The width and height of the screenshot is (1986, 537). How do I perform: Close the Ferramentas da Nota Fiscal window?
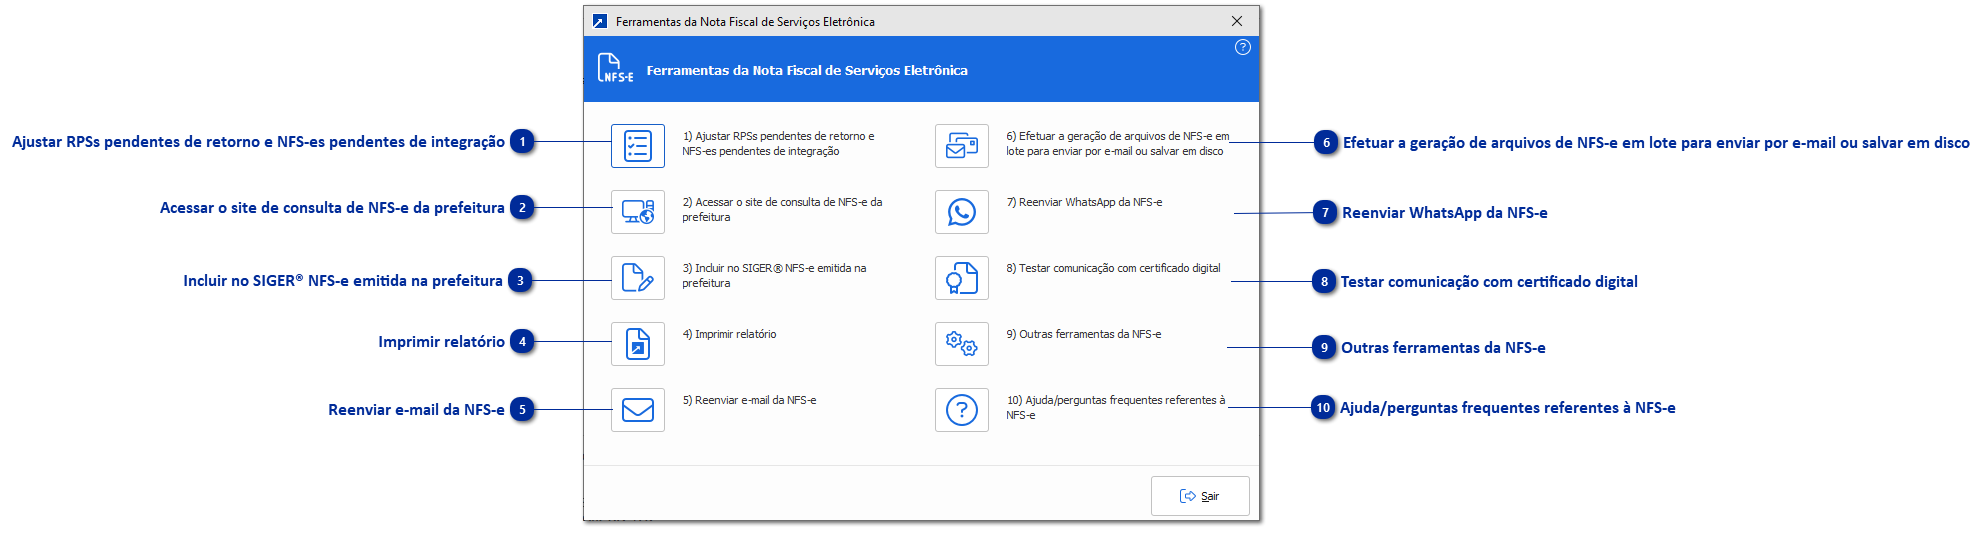pyautogui.click(x=1237, y=21)
